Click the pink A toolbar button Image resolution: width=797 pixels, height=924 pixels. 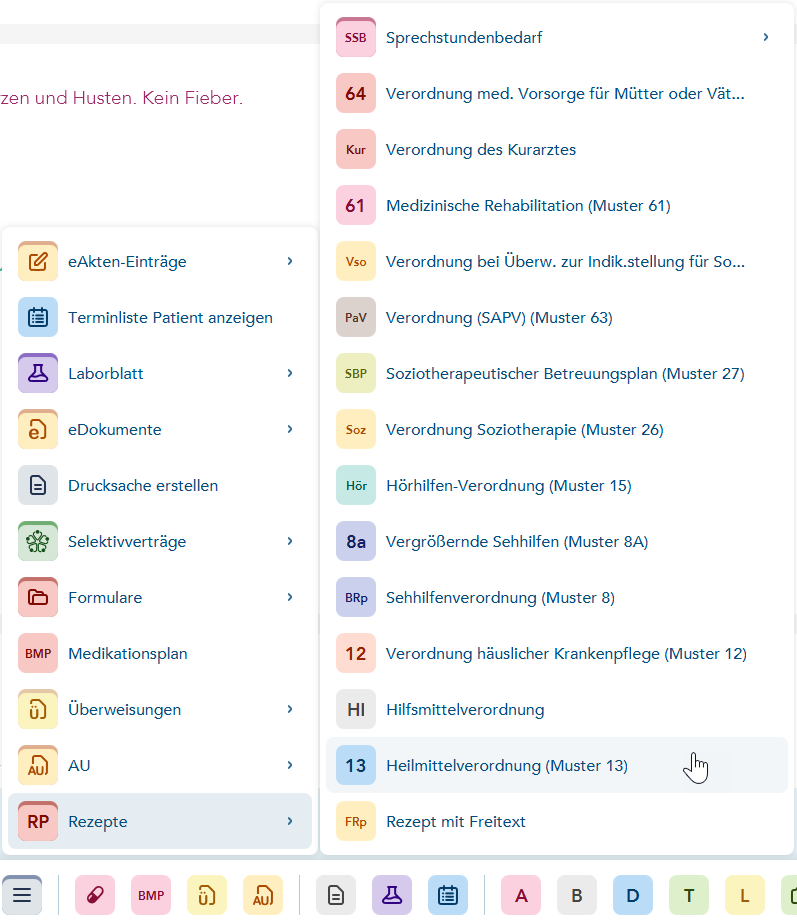[521, 895]
